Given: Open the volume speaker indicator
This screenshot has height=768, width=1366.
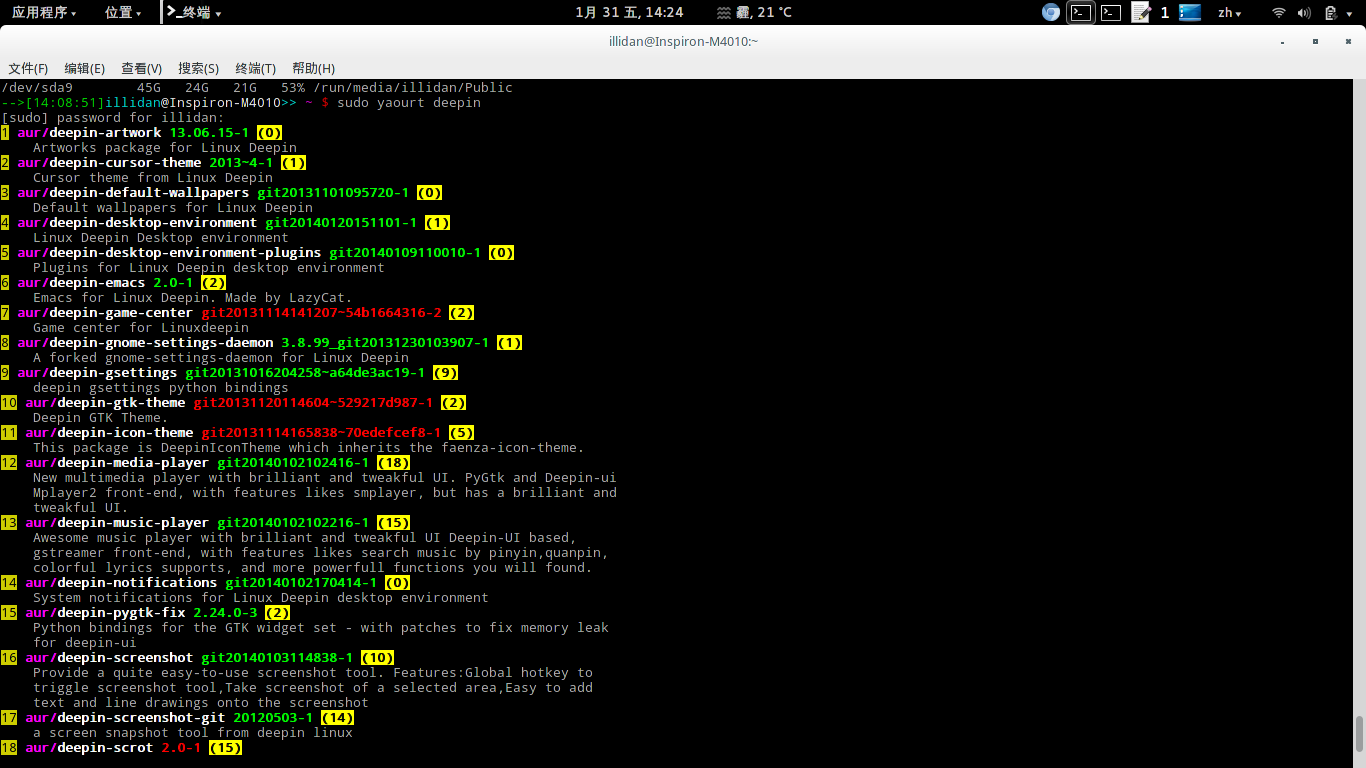Looking at the screenshot, I should click(1305, 12).
